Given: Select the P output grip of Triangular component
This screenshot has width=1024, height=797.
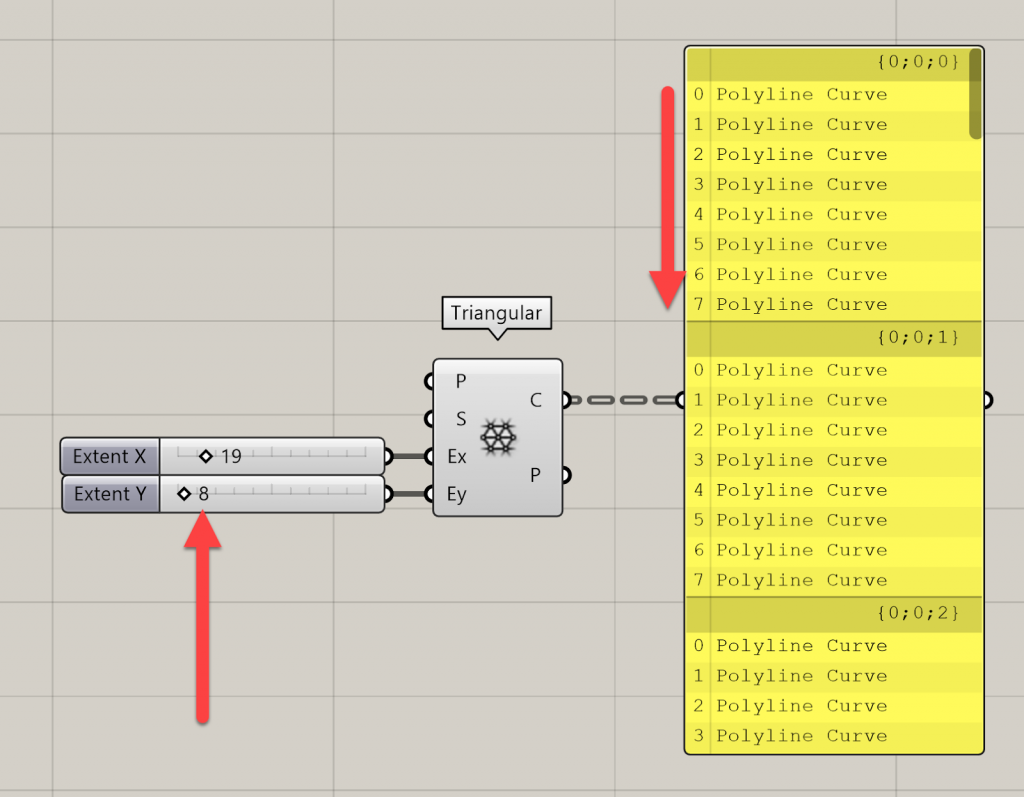Looking at the screenshot, I should tap(565, 475).
